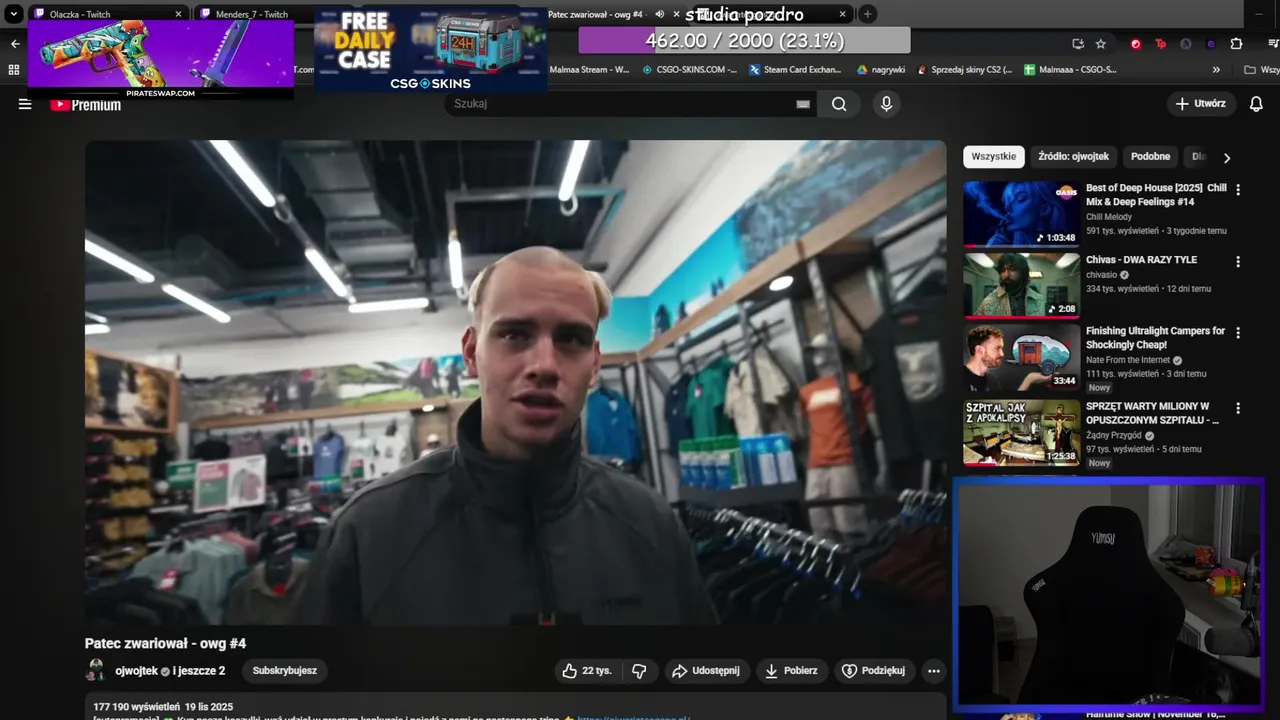Screen dimensions: 1280x720
Task: Click the 177 190 wyświetleń description text
Action: coord(137,707)
